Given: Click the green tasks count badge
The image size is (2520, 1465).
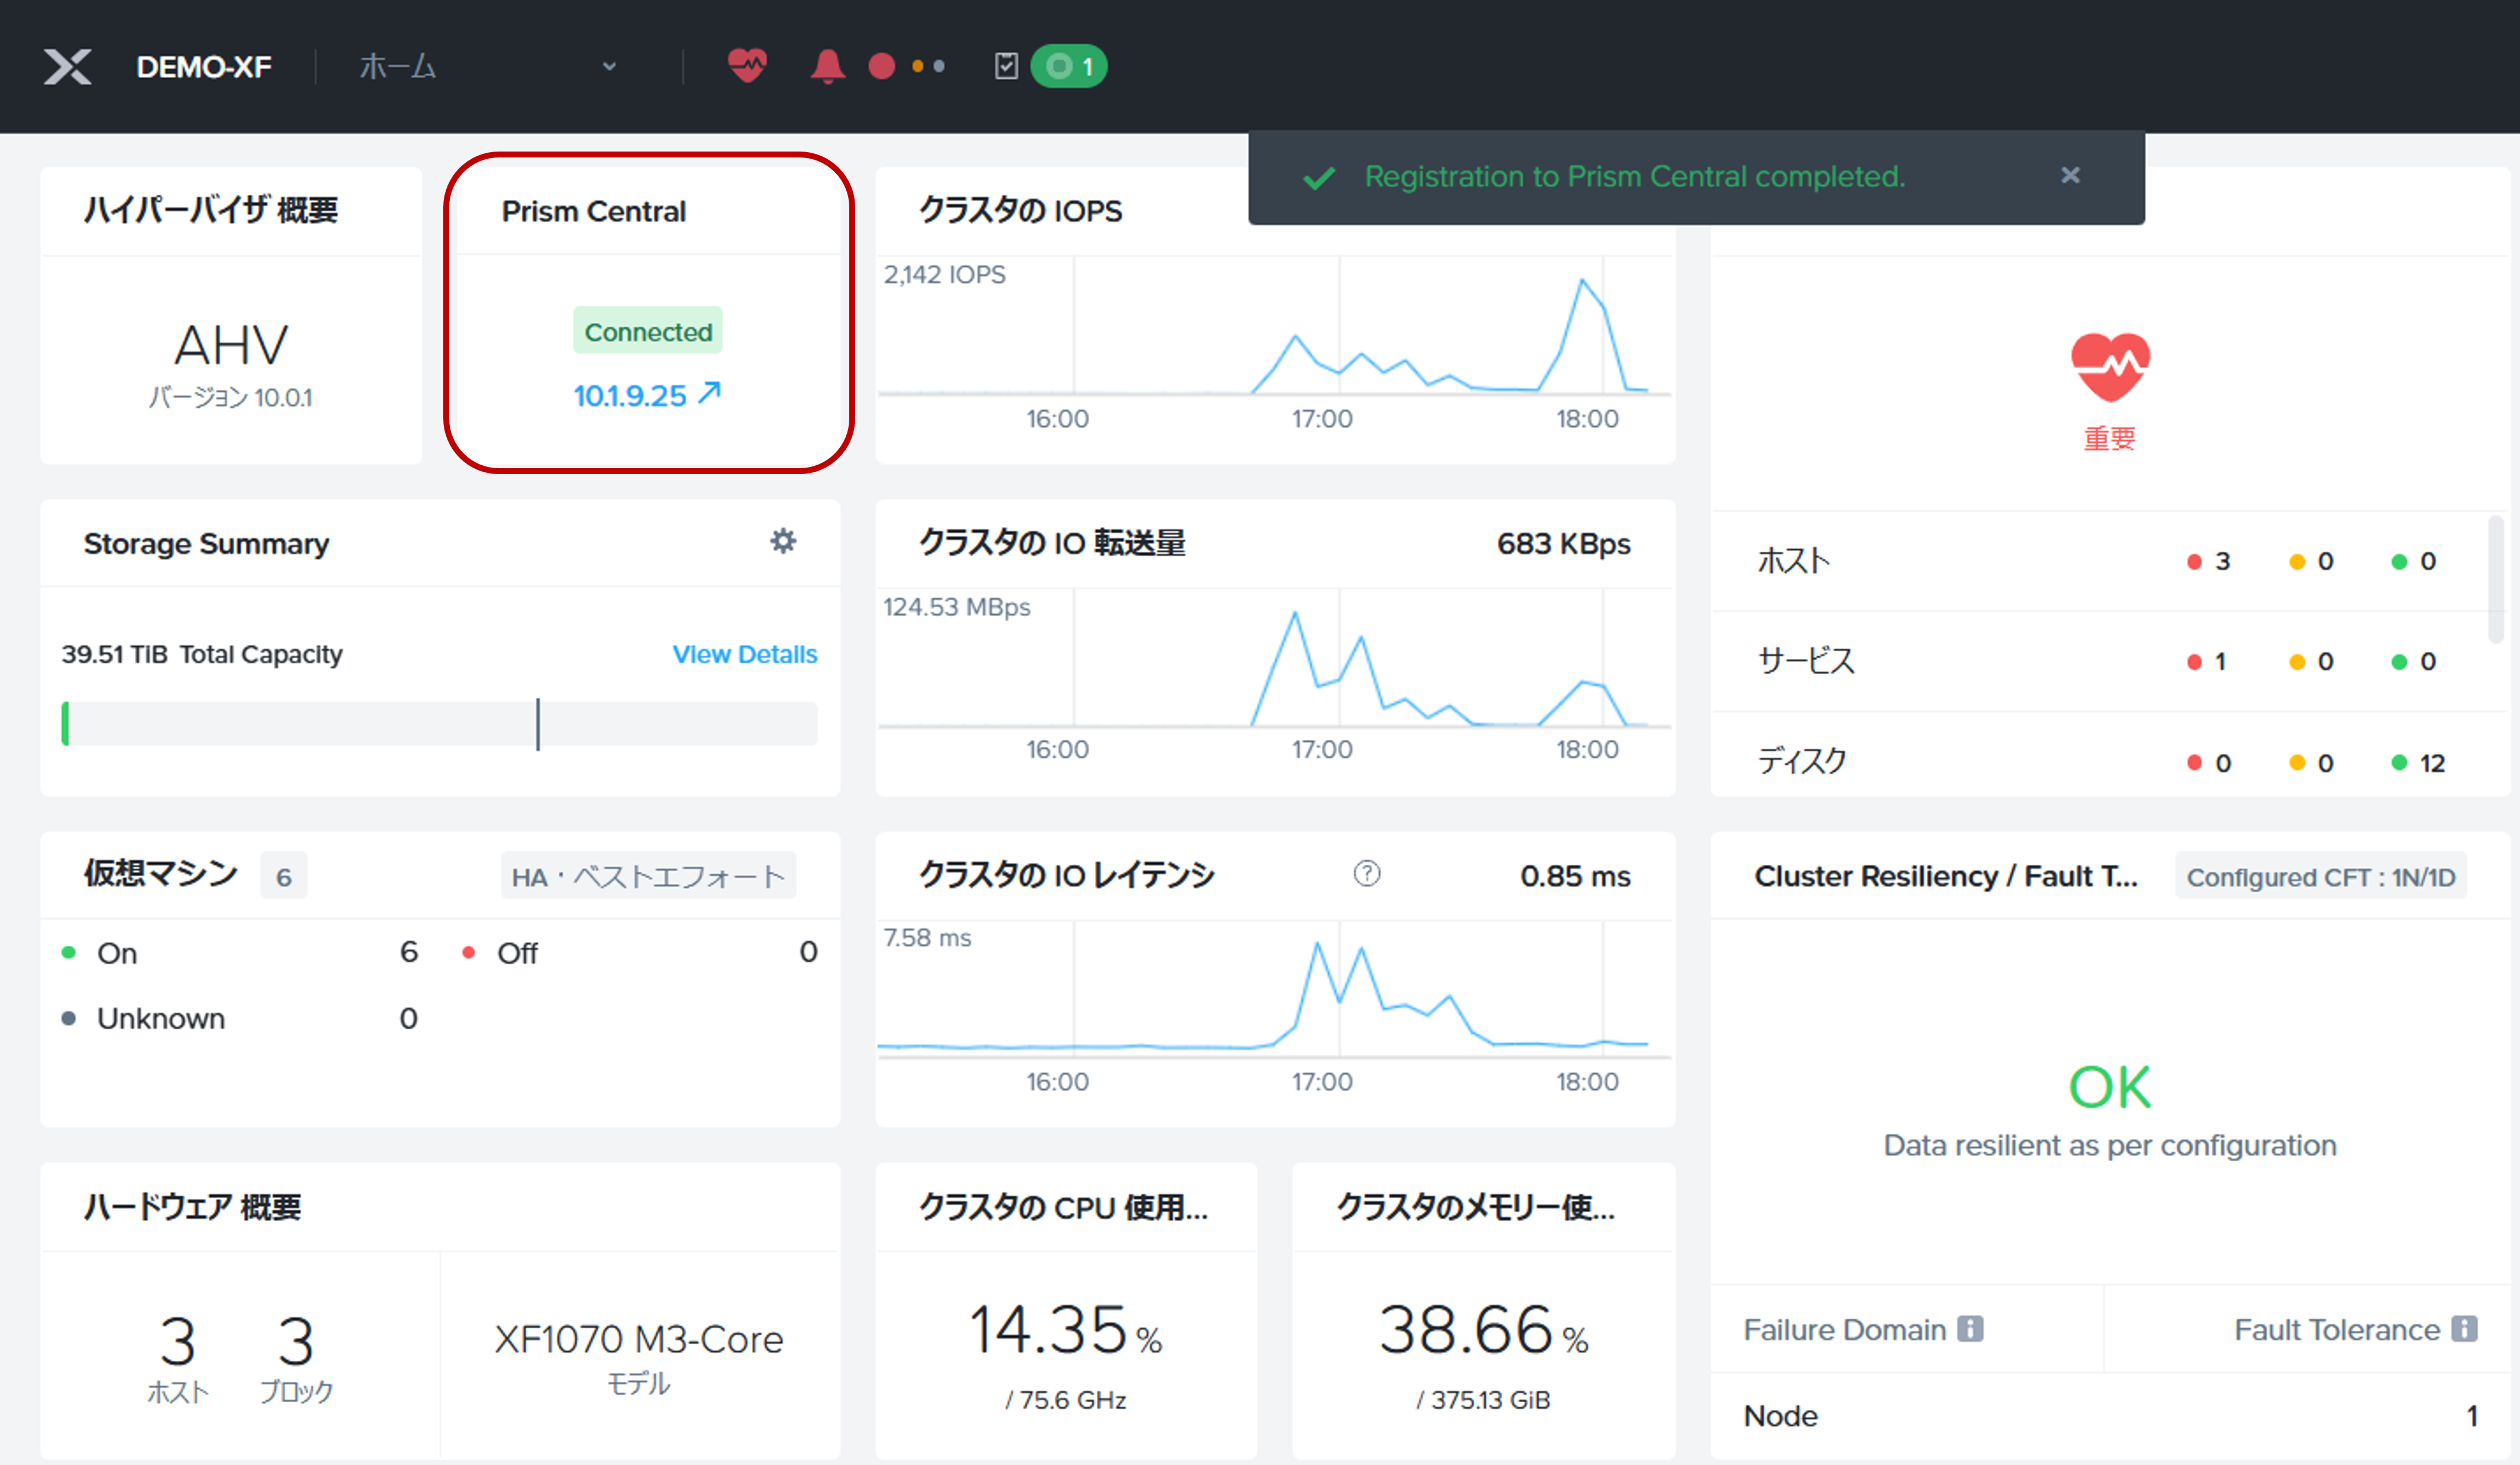Looking at the screenshot, I should (1069, 66).
